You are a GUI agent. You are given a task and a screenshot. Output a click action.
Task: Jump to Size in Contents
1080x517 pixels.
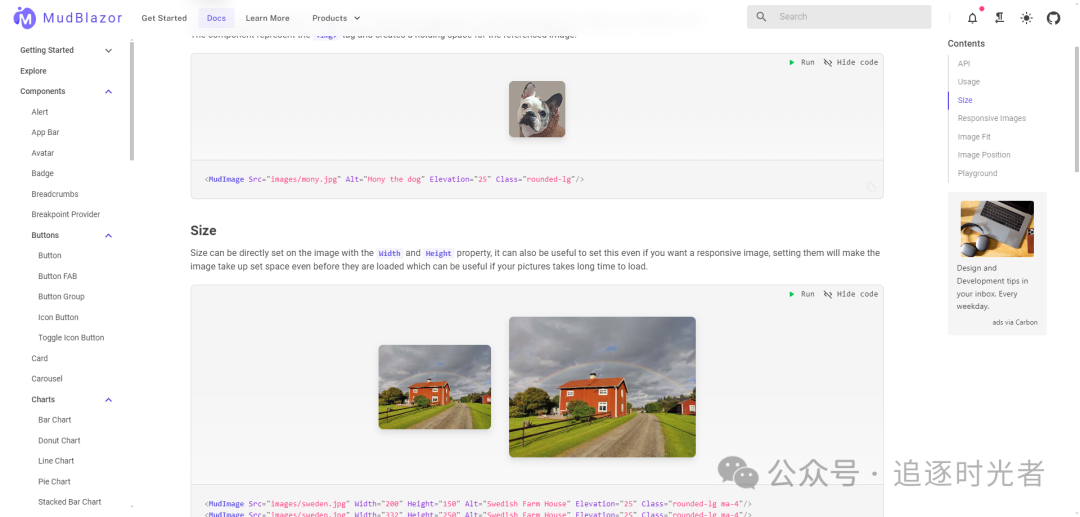pos(965,100)
